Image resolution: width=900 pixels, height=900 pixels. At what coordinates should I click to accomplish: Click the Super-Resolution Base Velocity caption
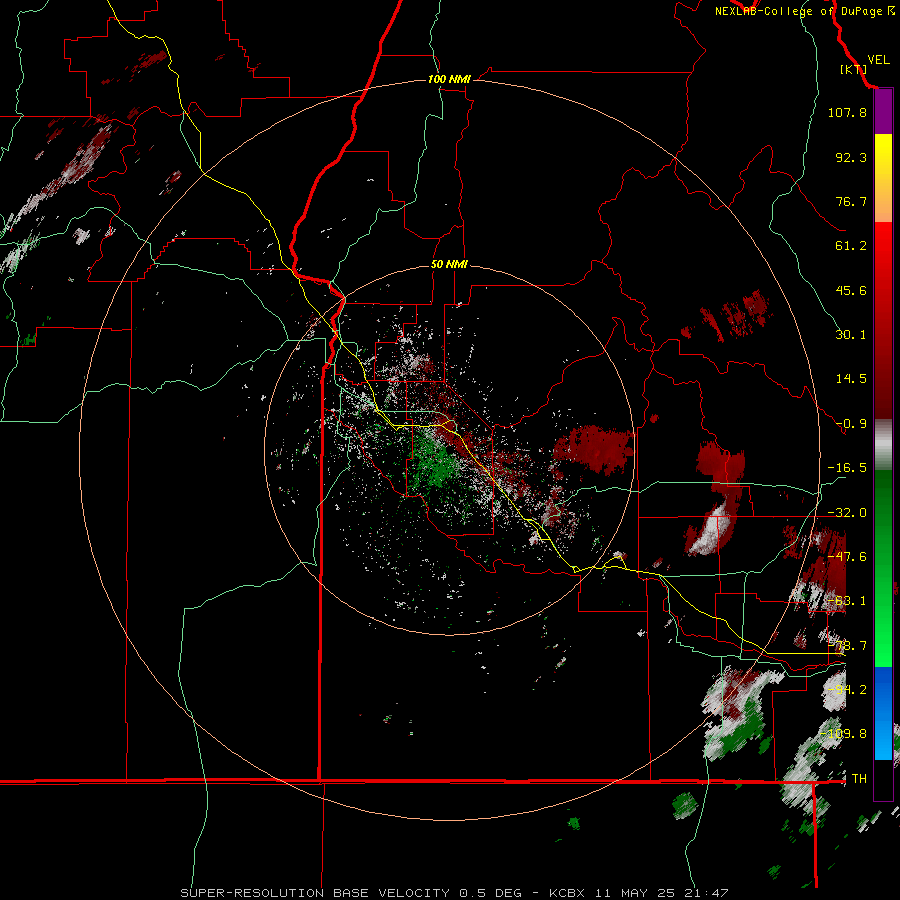[454, 893]
